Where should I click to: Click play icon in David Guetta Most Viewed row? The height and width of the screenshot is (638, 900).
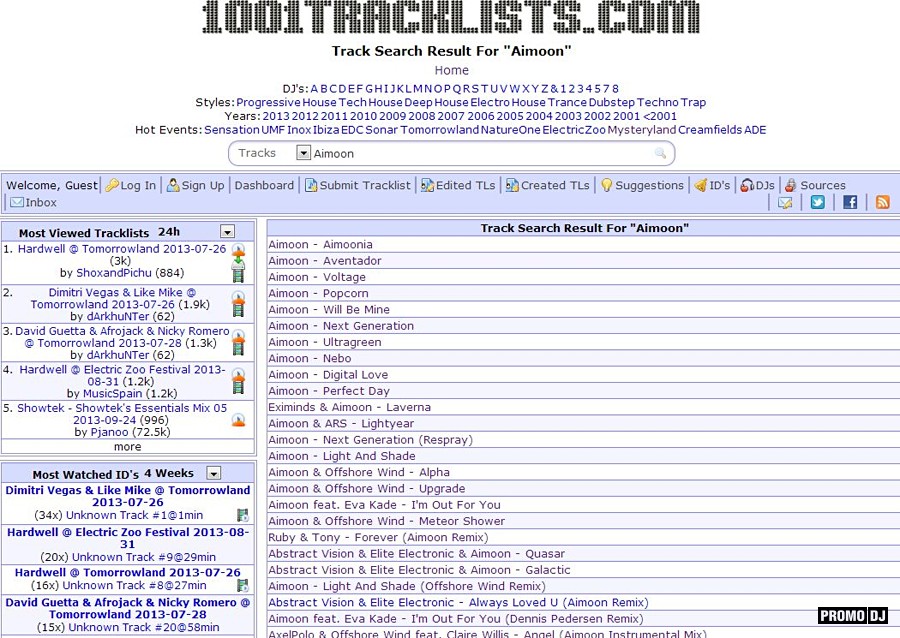[238, 336]
